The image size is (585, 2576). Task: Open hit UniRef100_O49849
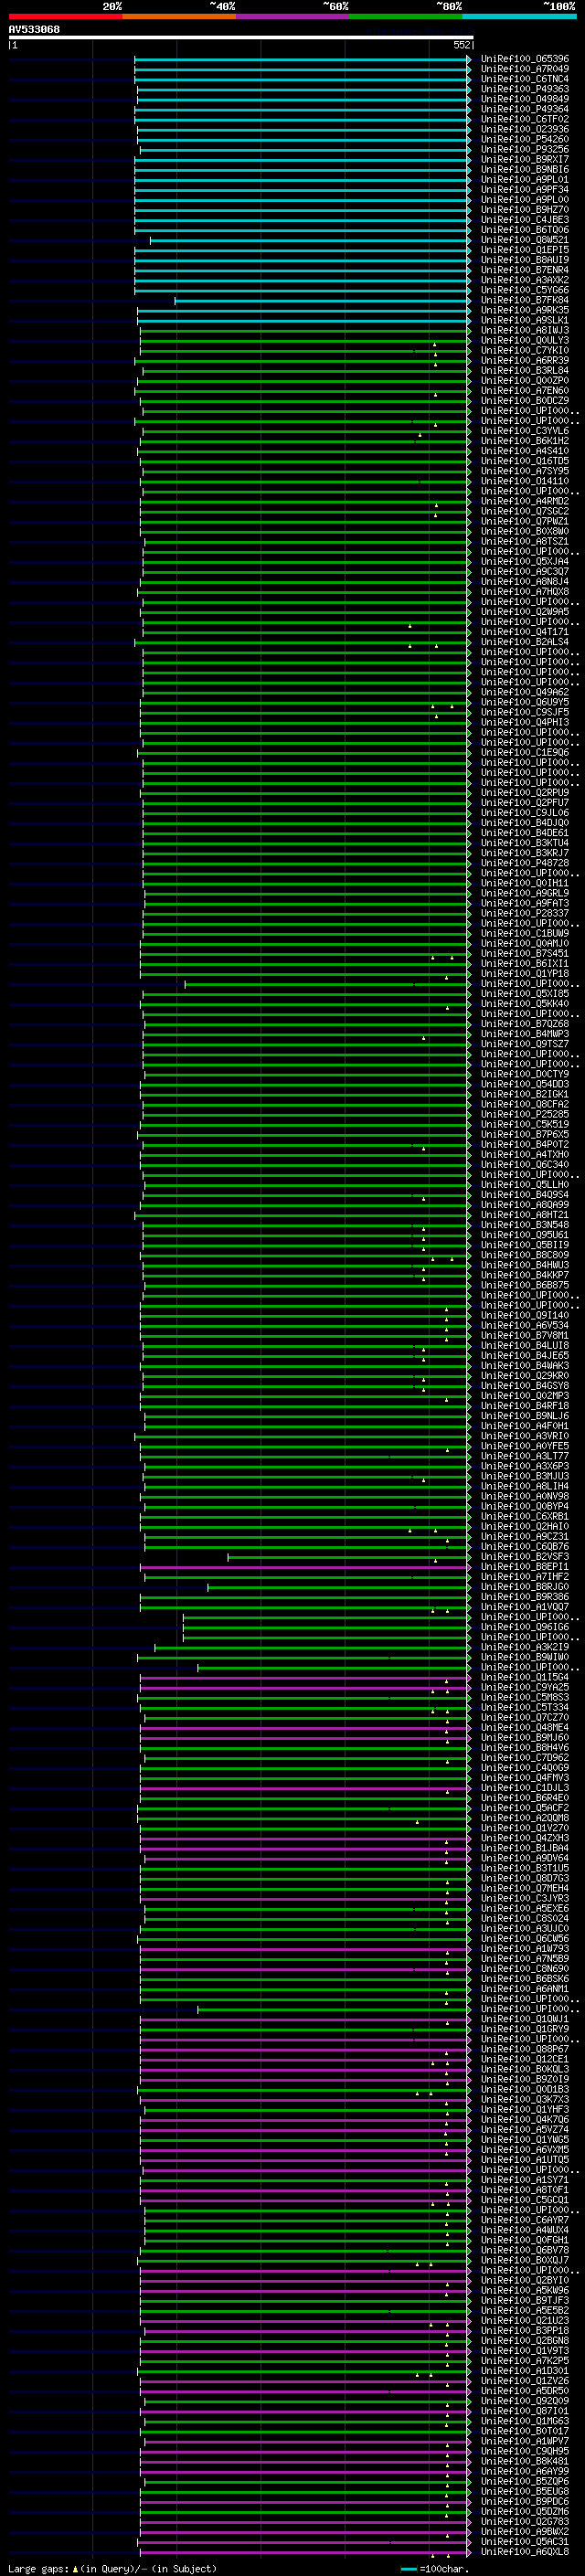(x=525, y=99)
